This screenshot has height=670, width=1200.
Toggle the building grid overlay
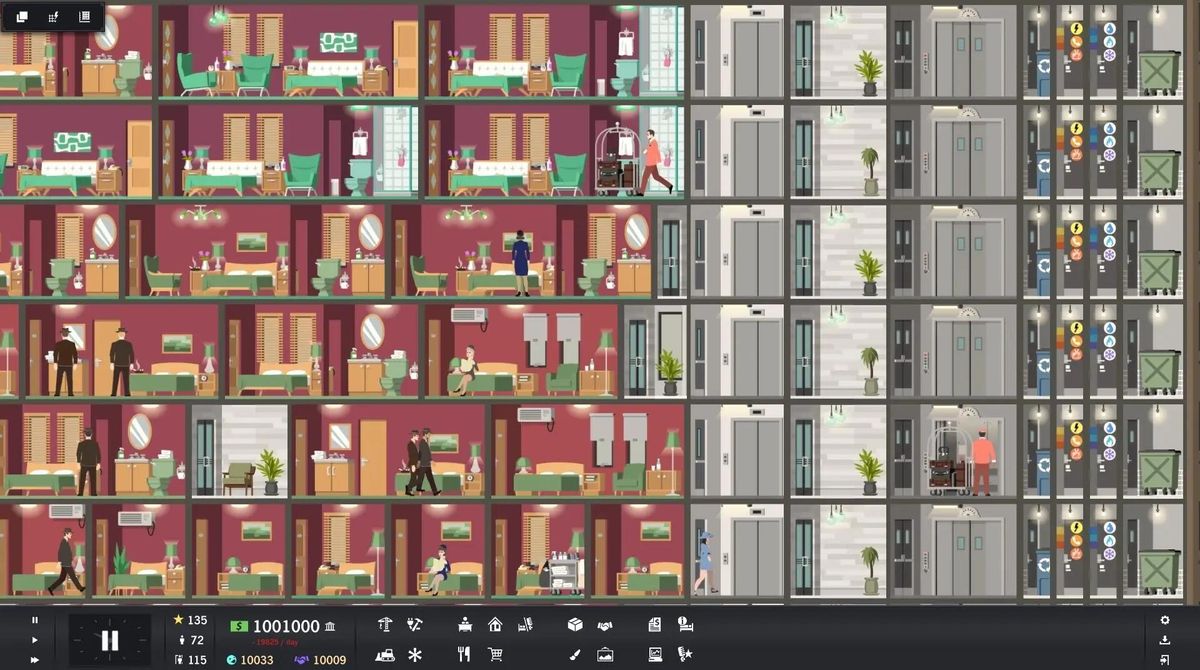pyautogui.click(x=84, y=16)
